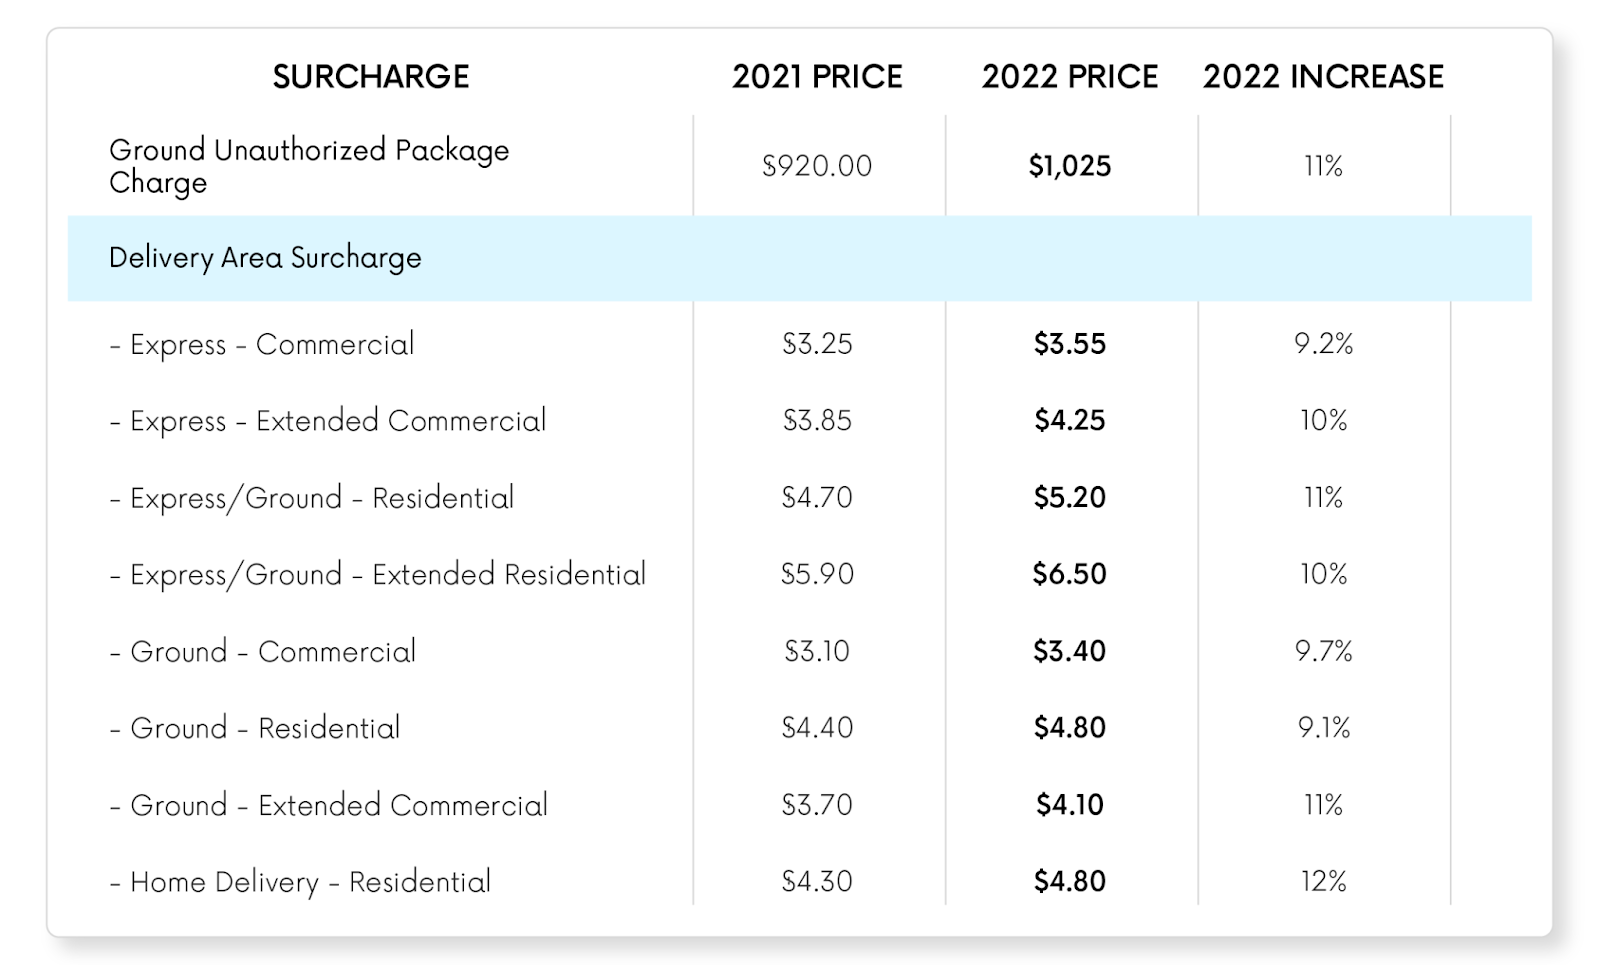Click the 2022 INCREASE column header
The image size is (1600, 965).
[1323, 77]
